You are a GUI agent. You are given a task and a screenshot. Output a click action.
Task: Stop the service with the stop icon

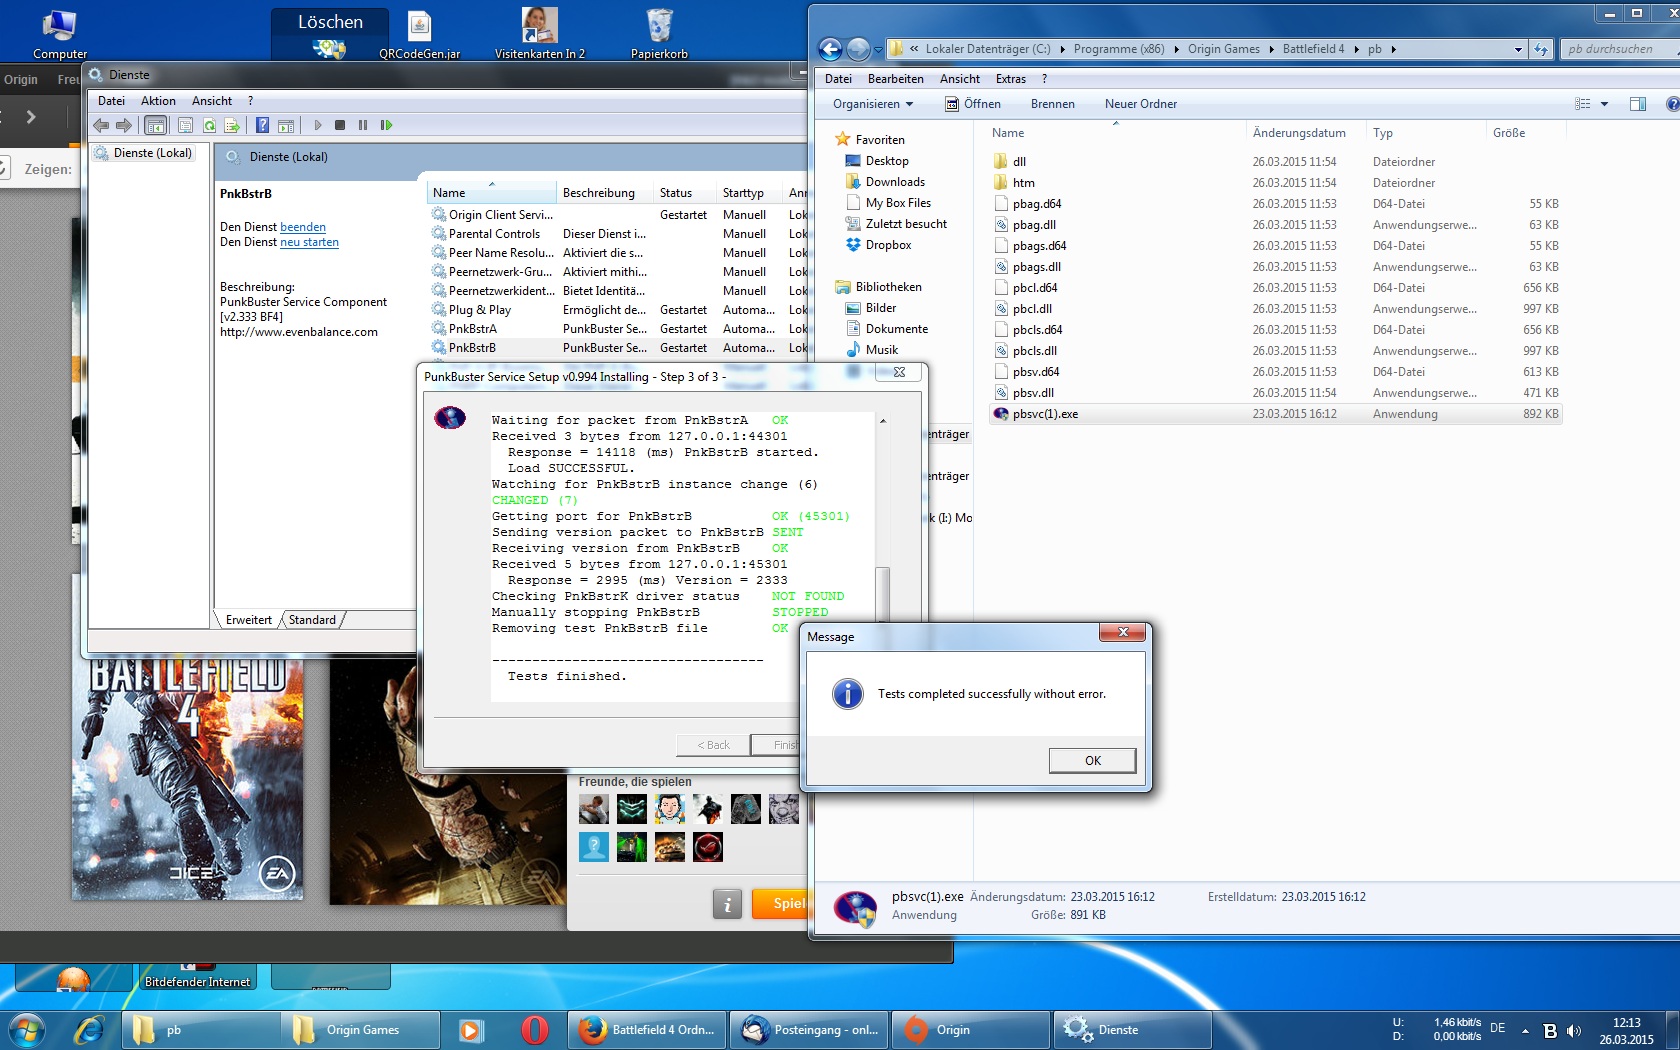click(340, 125)
